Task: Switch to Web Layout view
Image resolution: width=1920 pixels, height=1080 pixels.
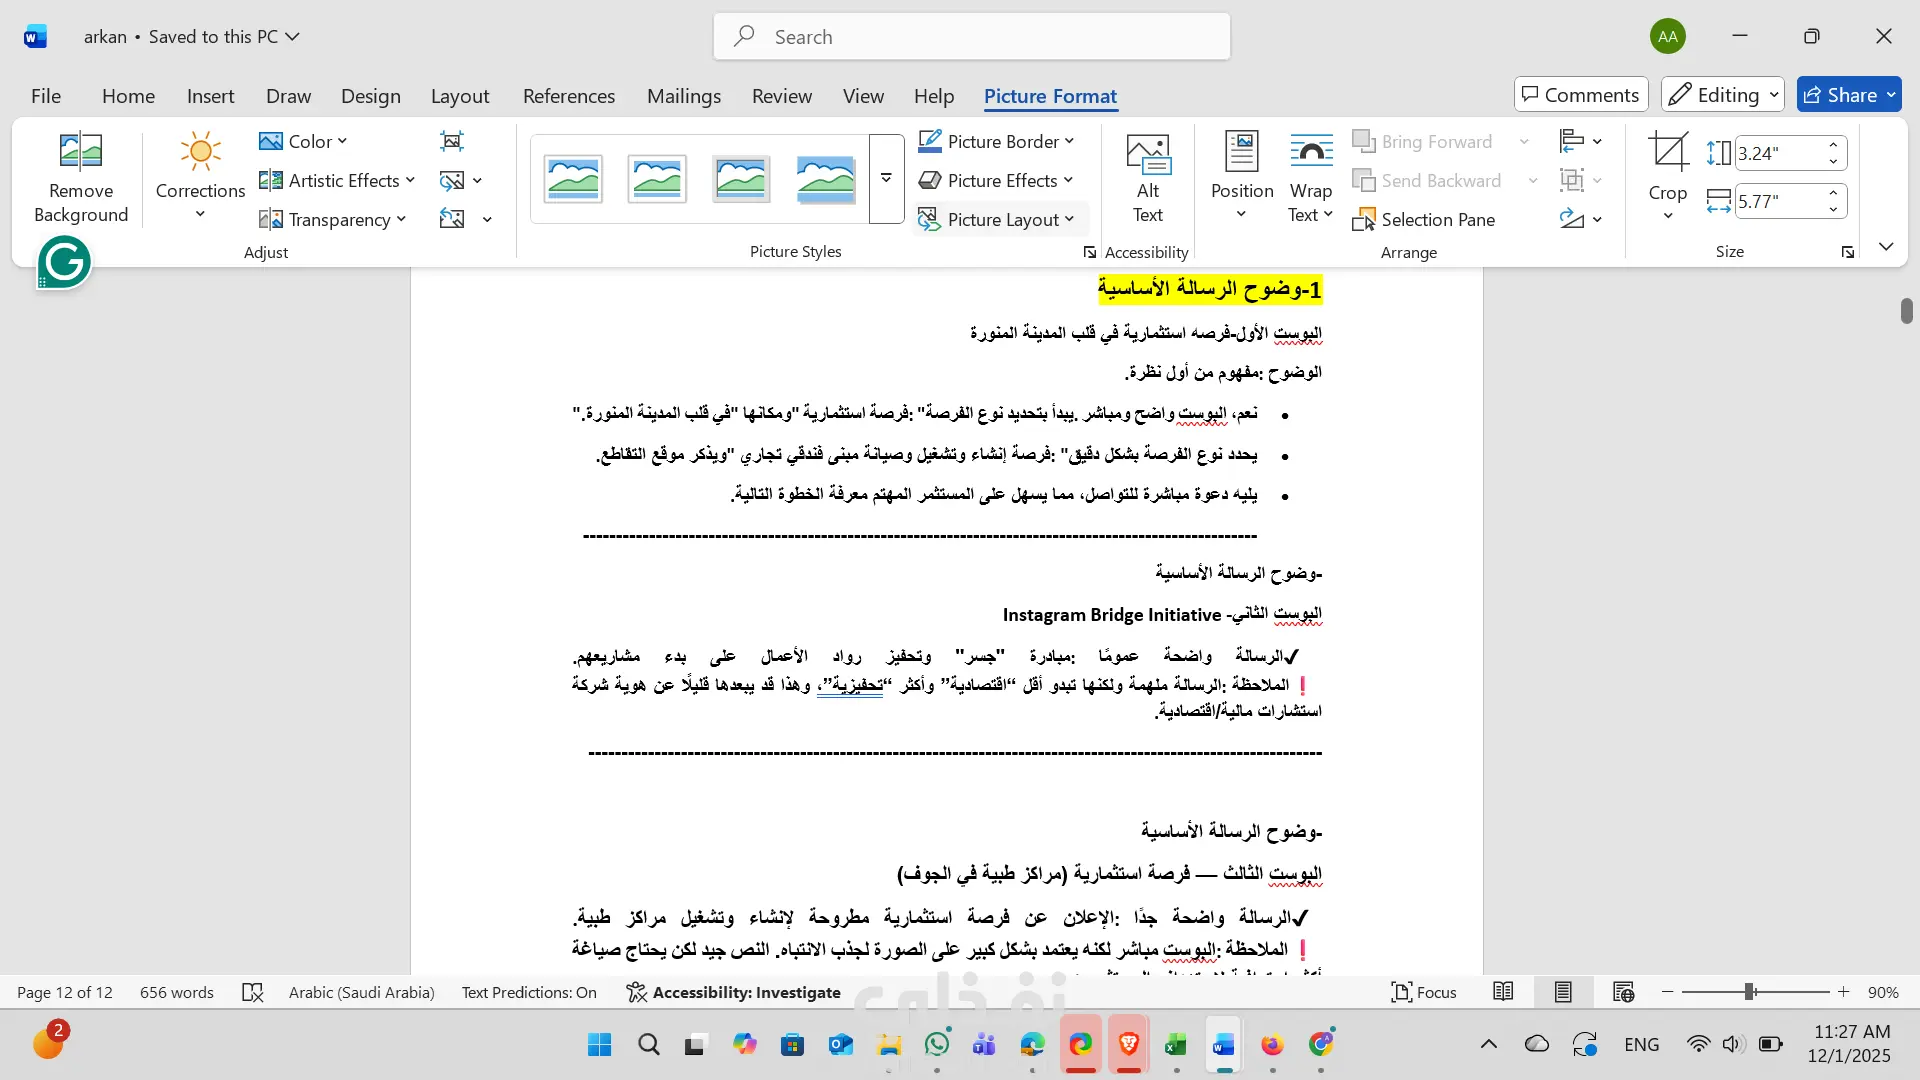Action: pos(1623,992)
